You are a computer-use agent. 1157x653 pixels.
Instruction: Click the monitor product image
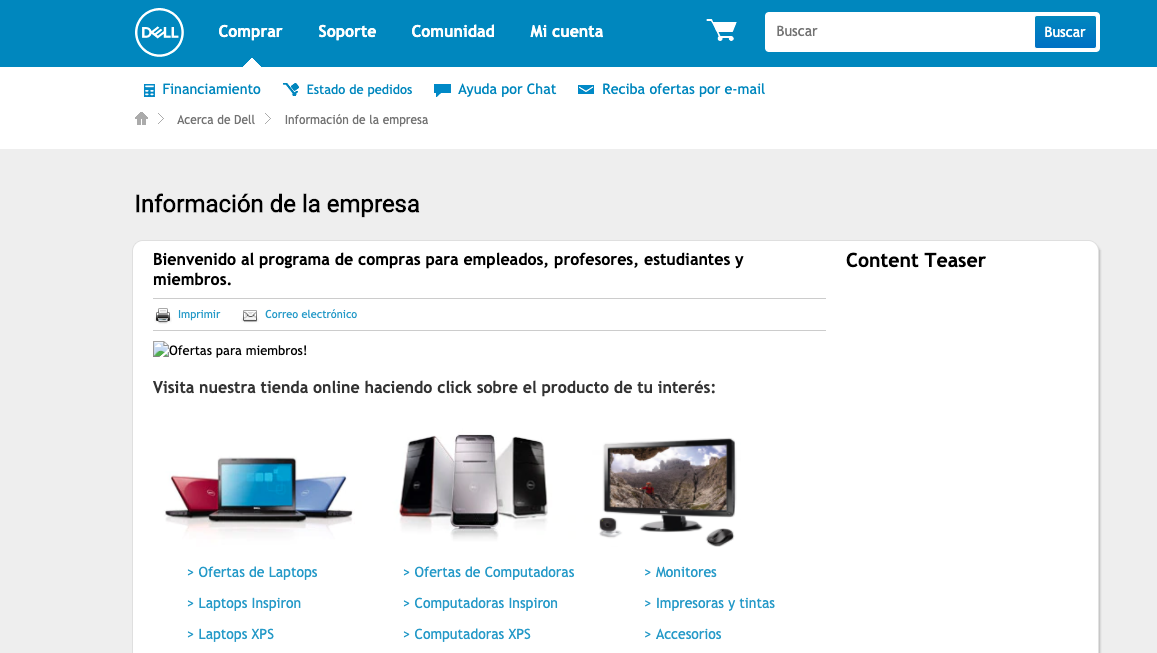[669, 490]
